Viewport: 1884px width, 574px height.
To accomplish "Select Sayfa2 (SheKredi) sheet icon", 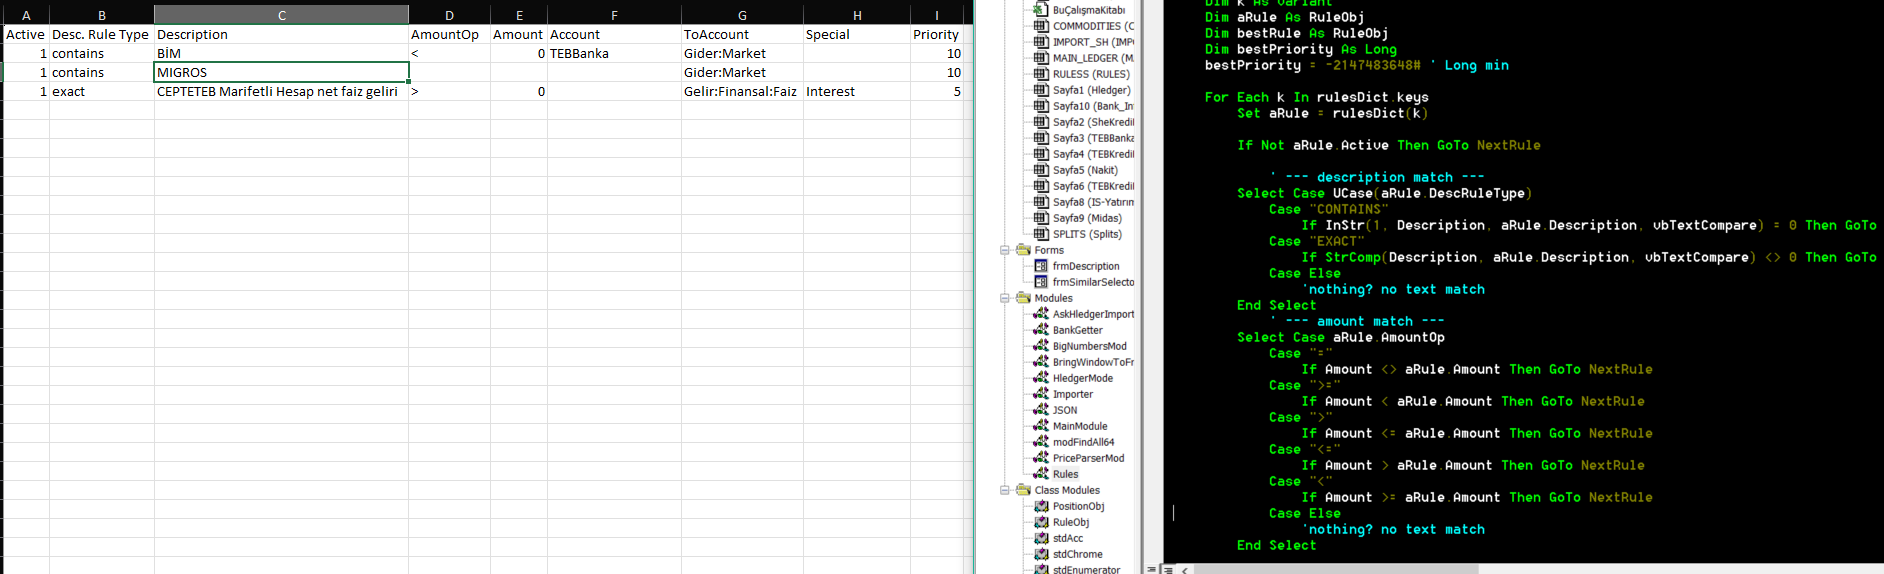I will [x=1041, y=122].
